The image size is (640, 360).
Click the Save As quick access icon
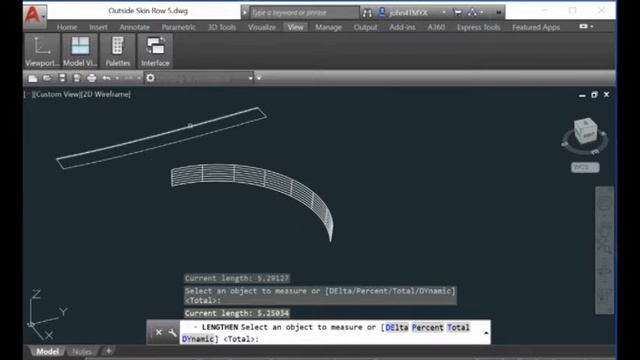[77, 78]
